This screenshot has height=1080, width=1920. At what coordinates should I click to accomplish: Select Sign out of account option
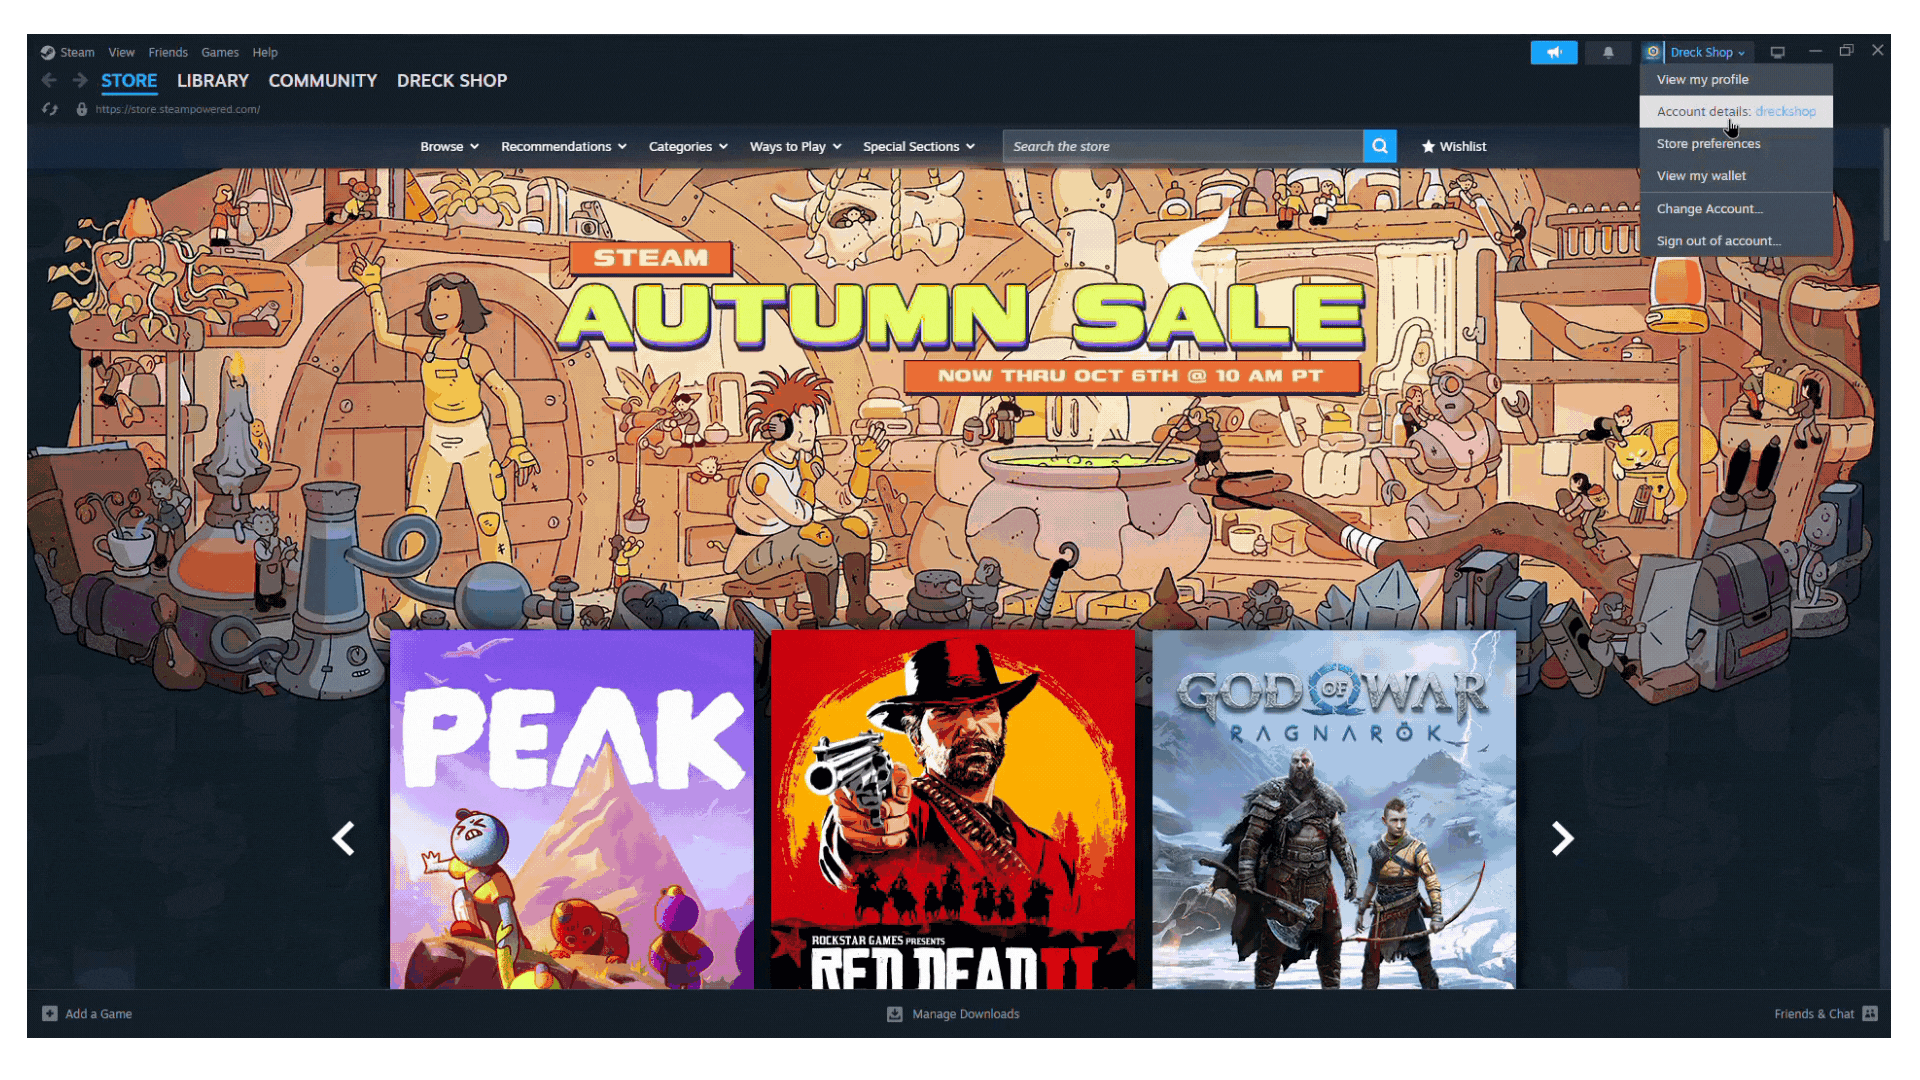(x=1718, y=240)
